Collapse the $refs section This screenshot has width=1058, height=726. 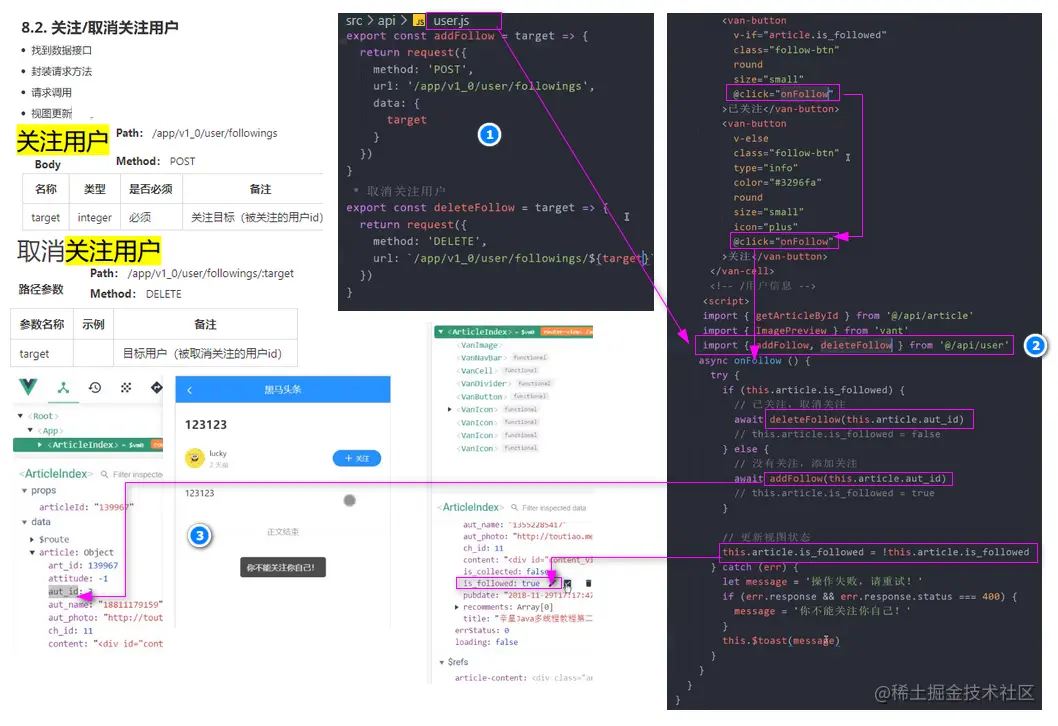(441, 662)
